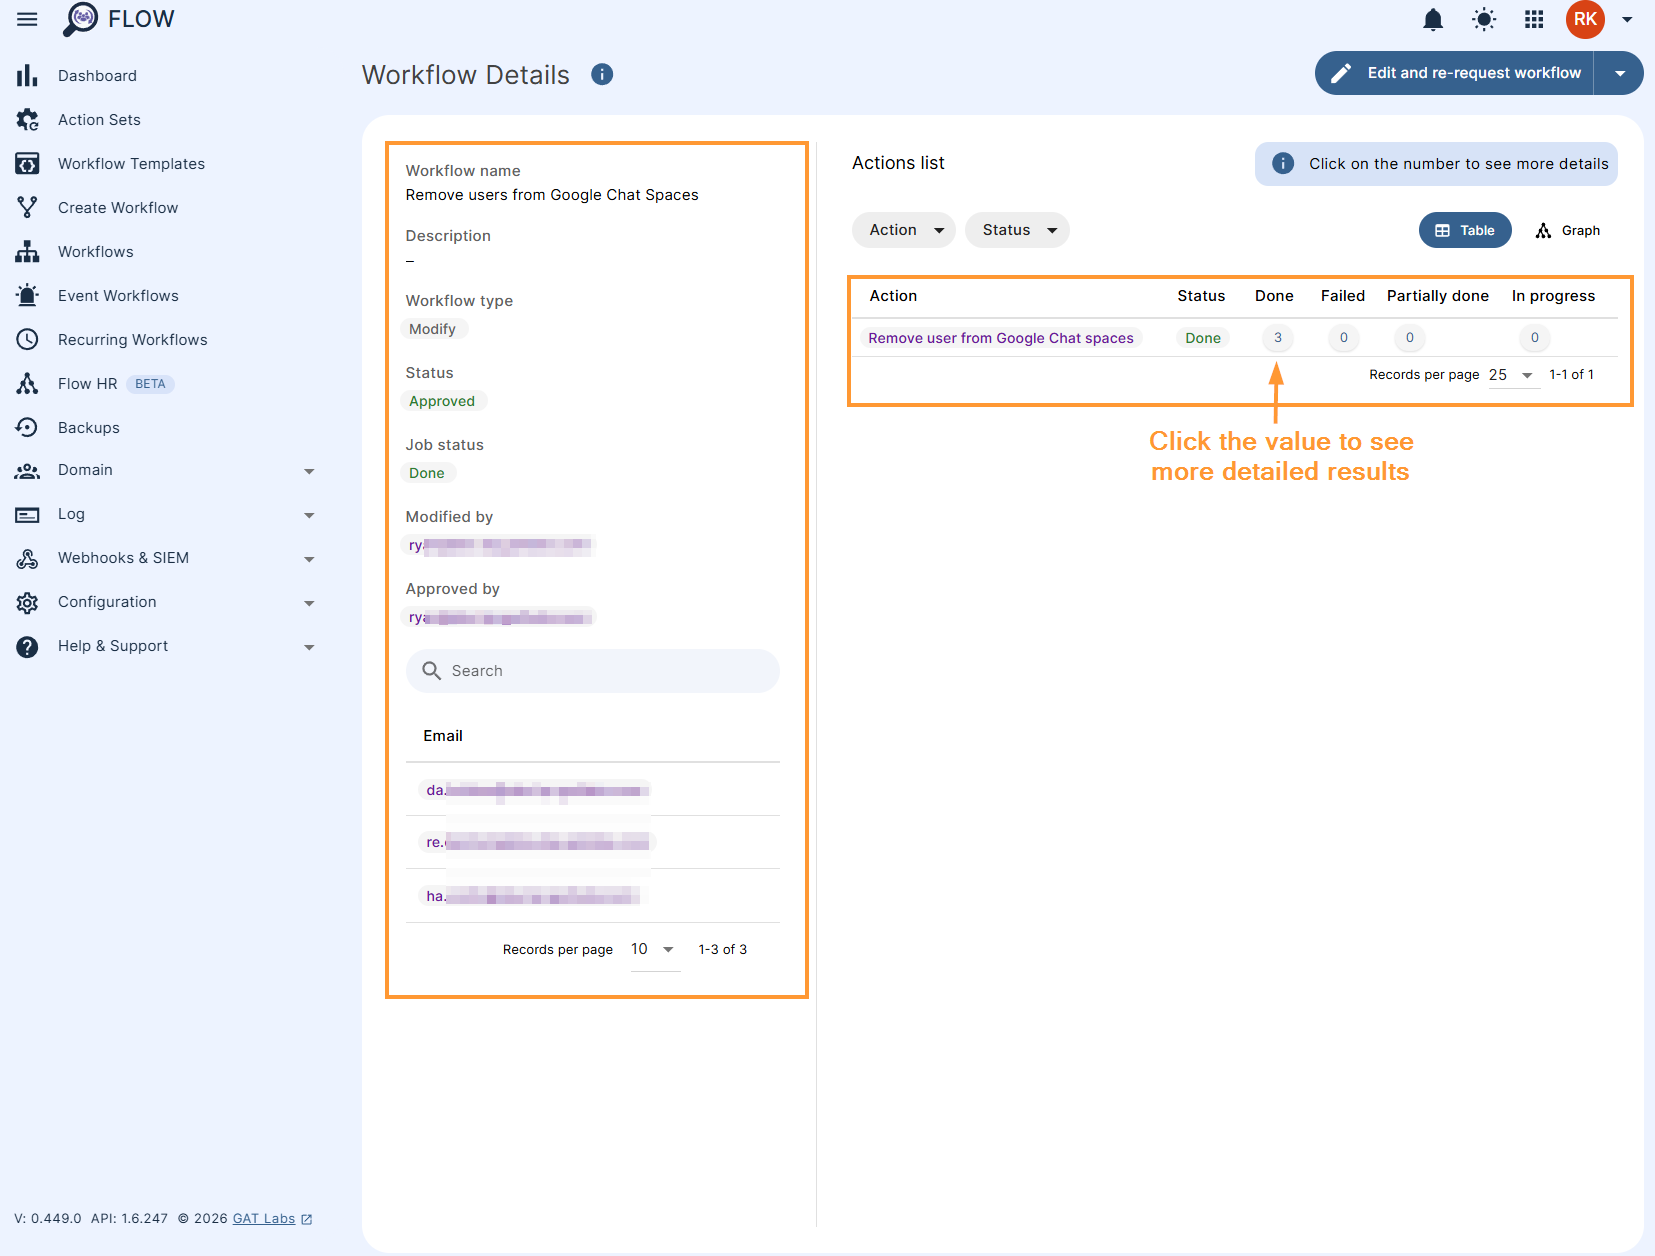
Task: Expand the Help & Support arrow
Action: pyautogui.click(x=309, y=647)
